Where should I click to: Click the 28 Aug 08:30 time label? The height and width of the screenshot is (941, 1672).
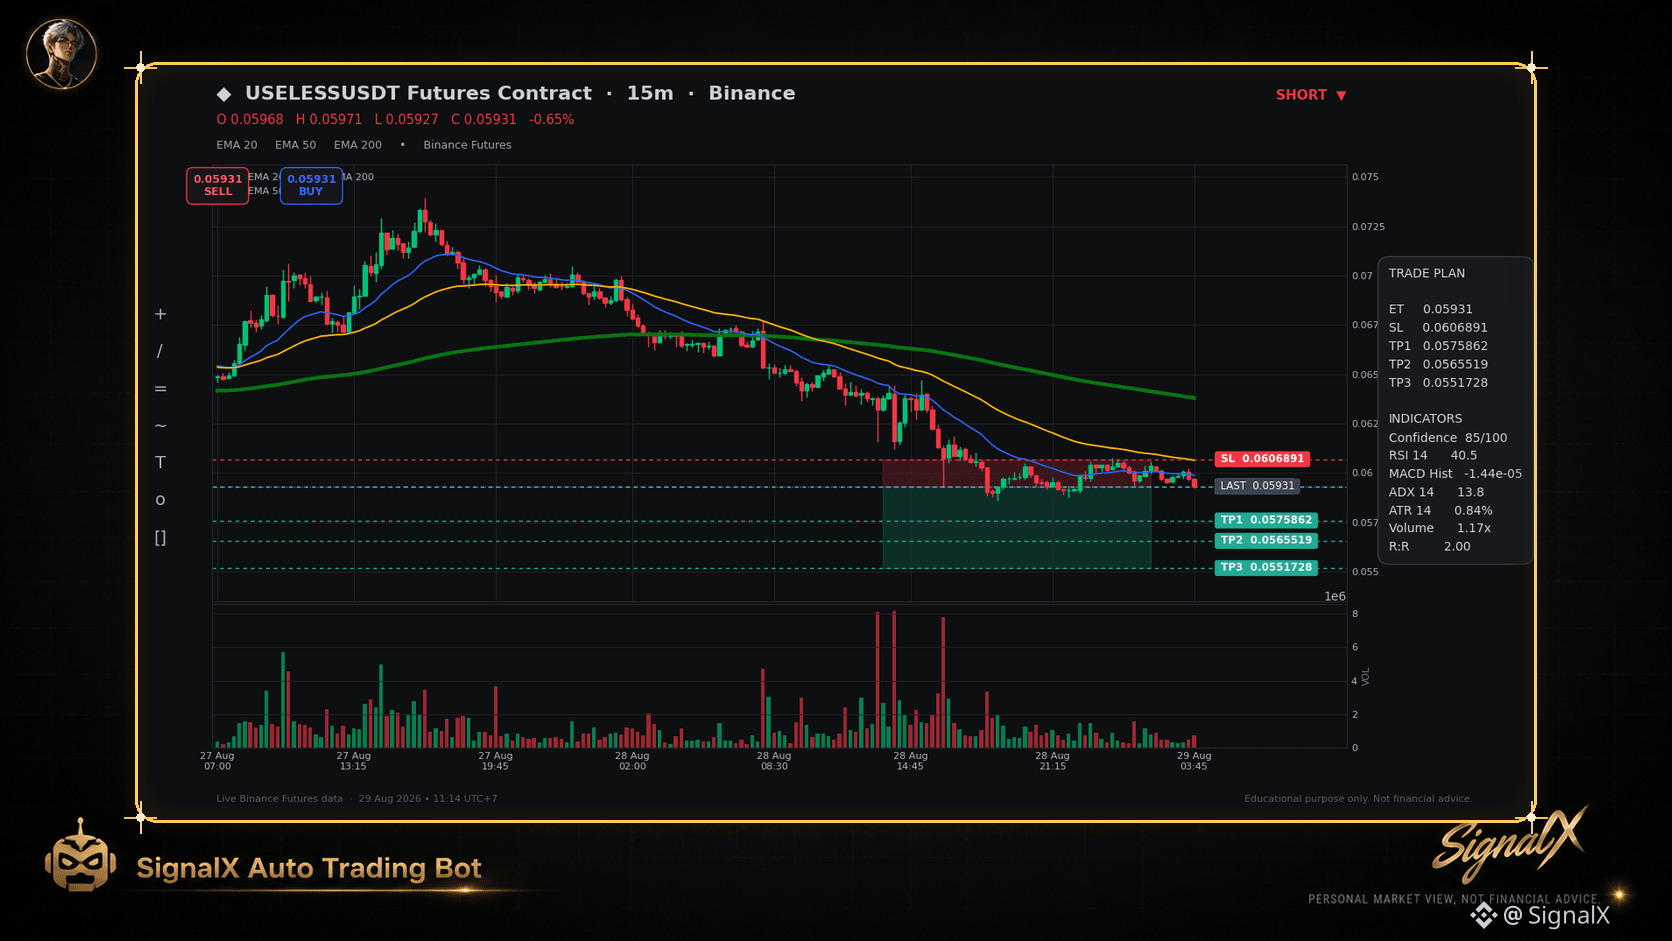tap(774, 761)
